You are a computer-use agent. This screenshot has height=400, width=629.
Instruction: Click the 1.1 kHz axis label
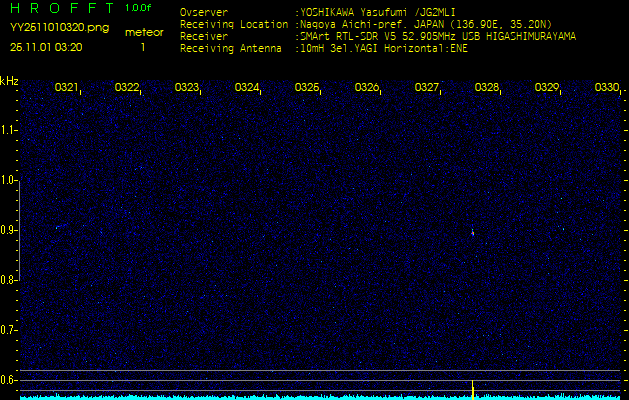point(9,130)
